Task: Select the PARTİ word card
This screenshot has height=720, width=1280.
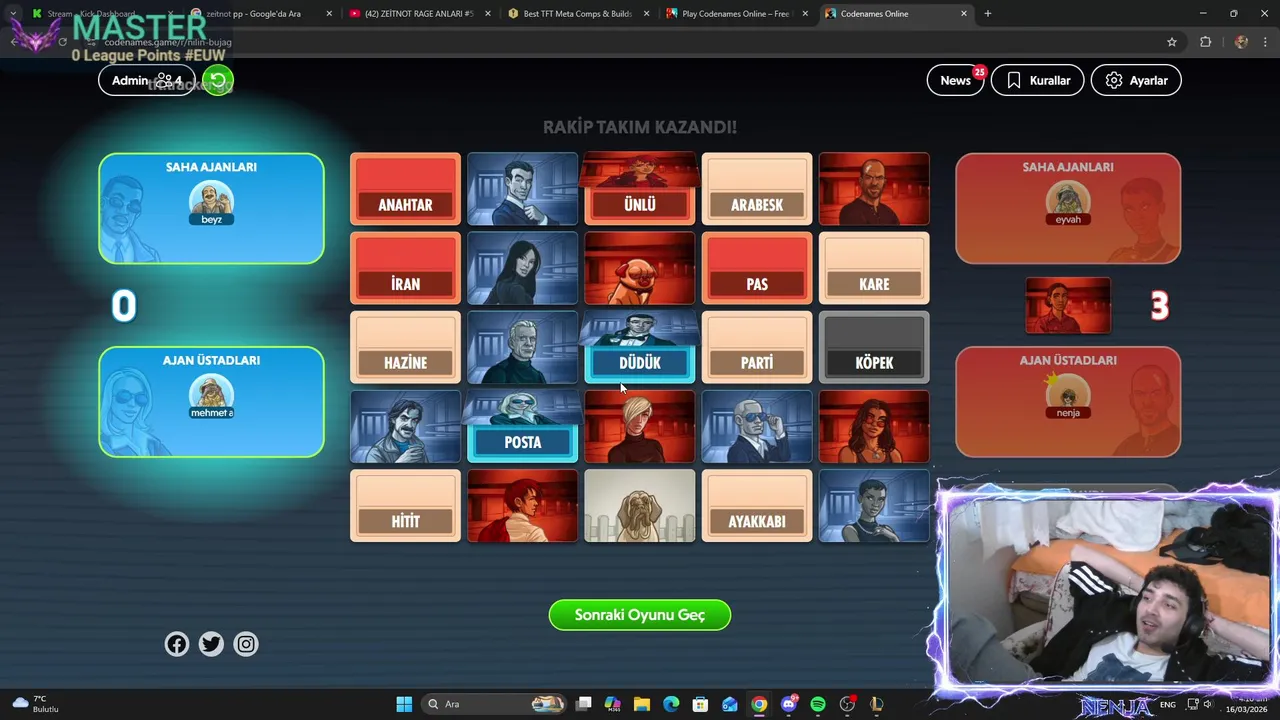Action: pyautogui.click(x=757, y=347)
